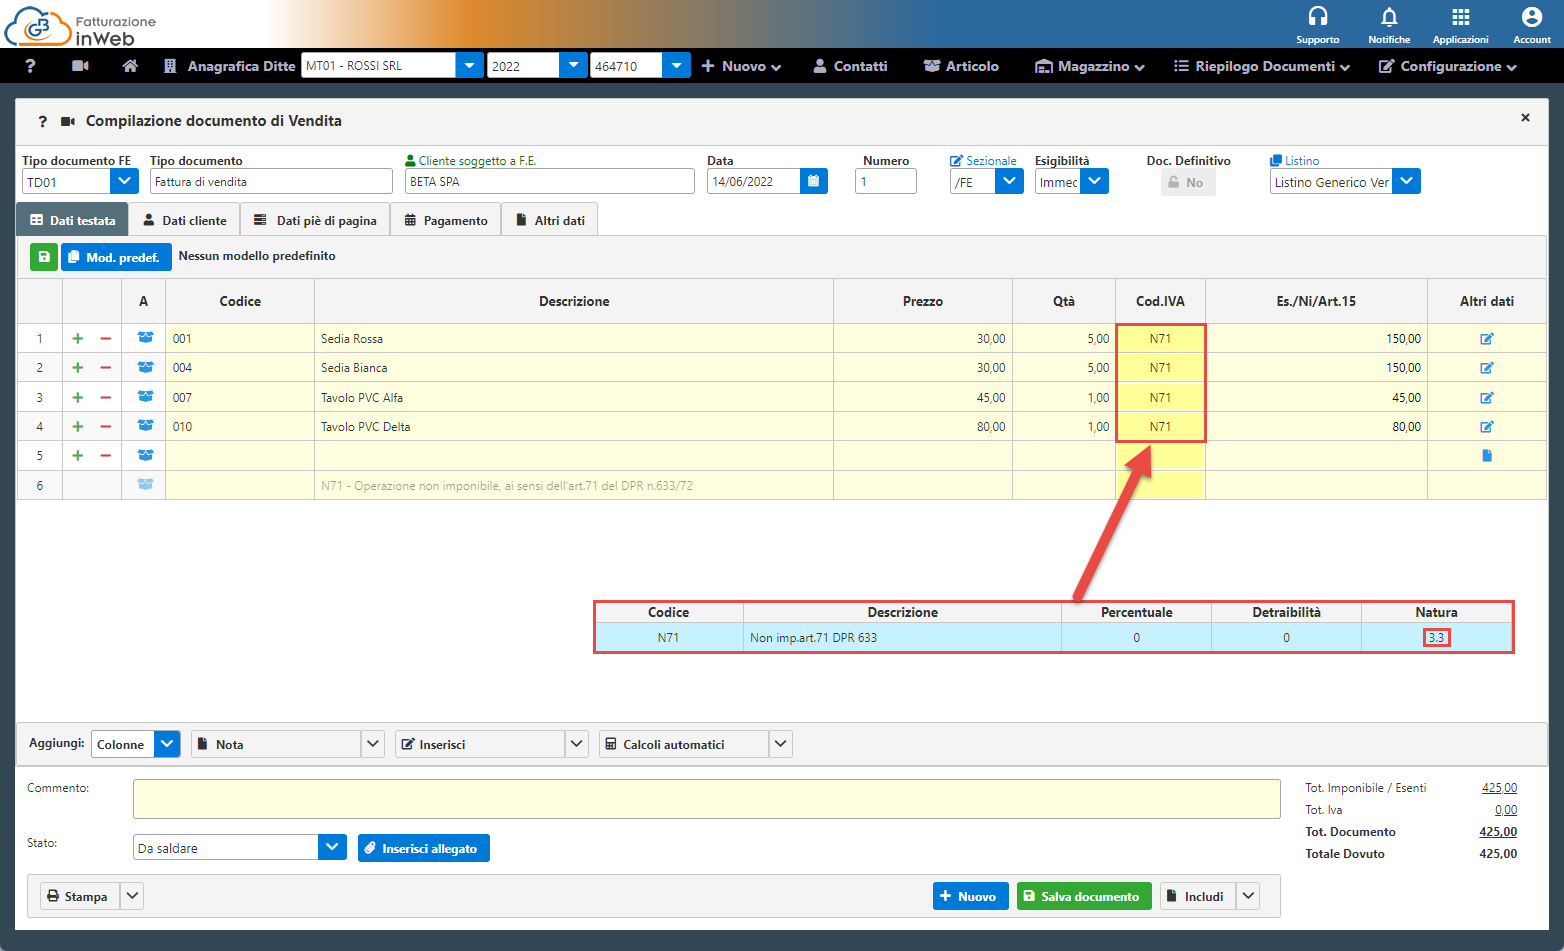The height and width of the screenshot is (951, 1564).
Task: Expand the Includi options arrow
Action: [1248, 896]
